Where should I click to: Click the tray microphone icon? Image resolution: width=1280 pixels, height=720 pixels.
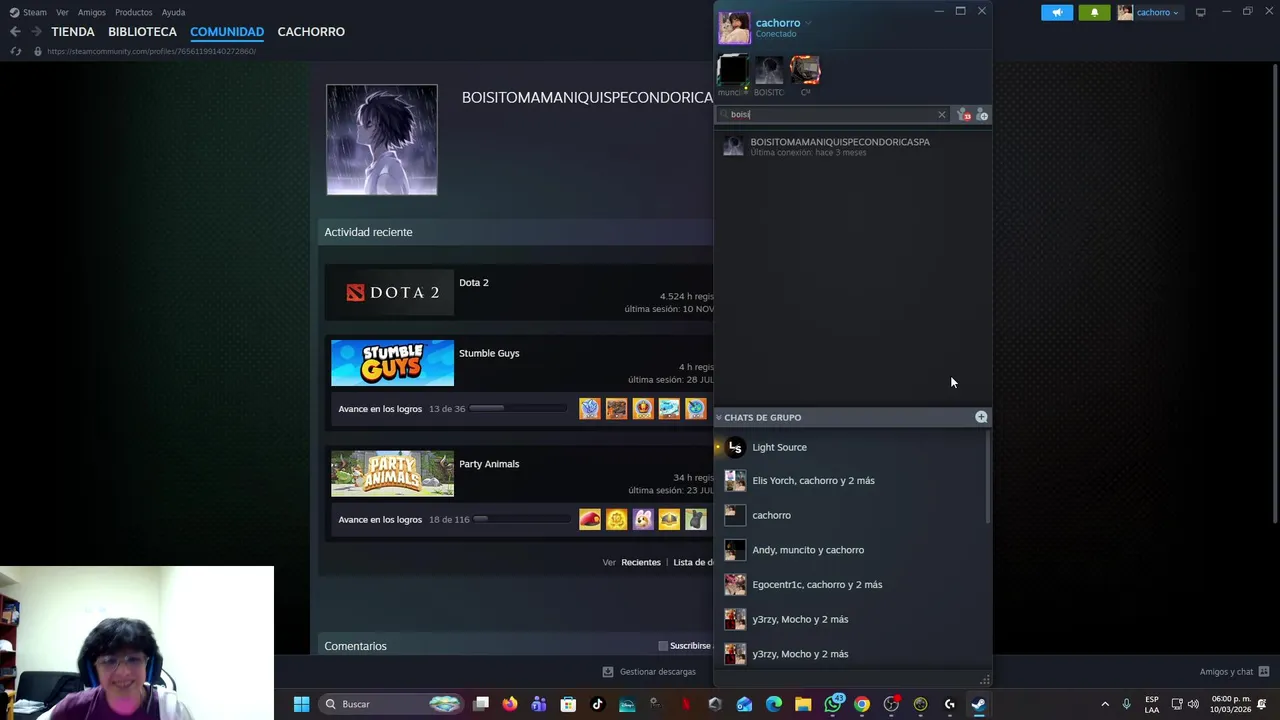(1126, 704)
